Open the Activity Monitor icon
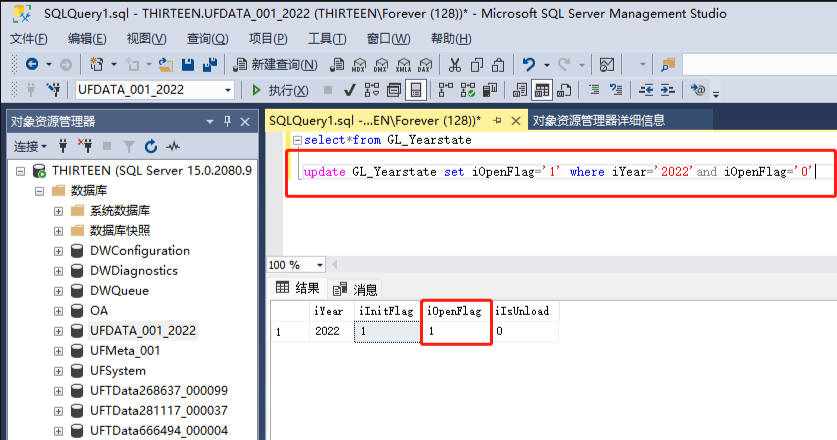 click(x=607, y=65)
